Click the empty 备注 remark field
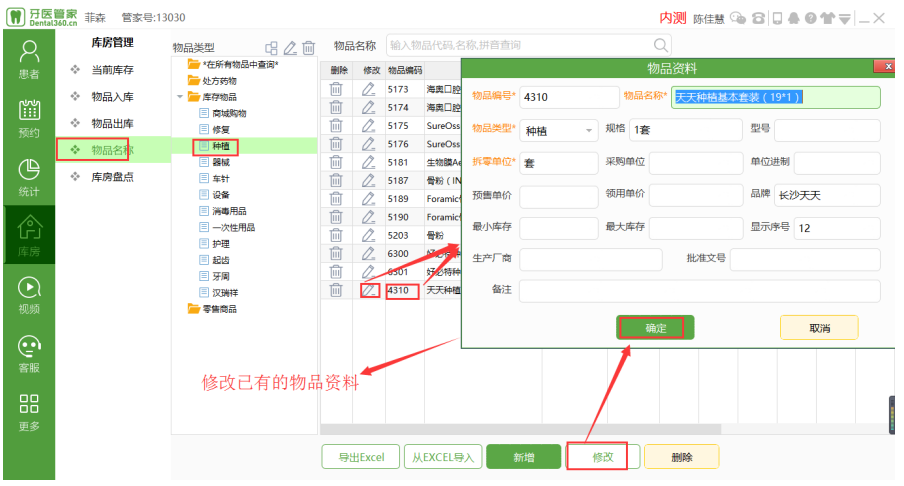Screen dimensions: 904x486 pyautogui.click(x=699, y=291)
